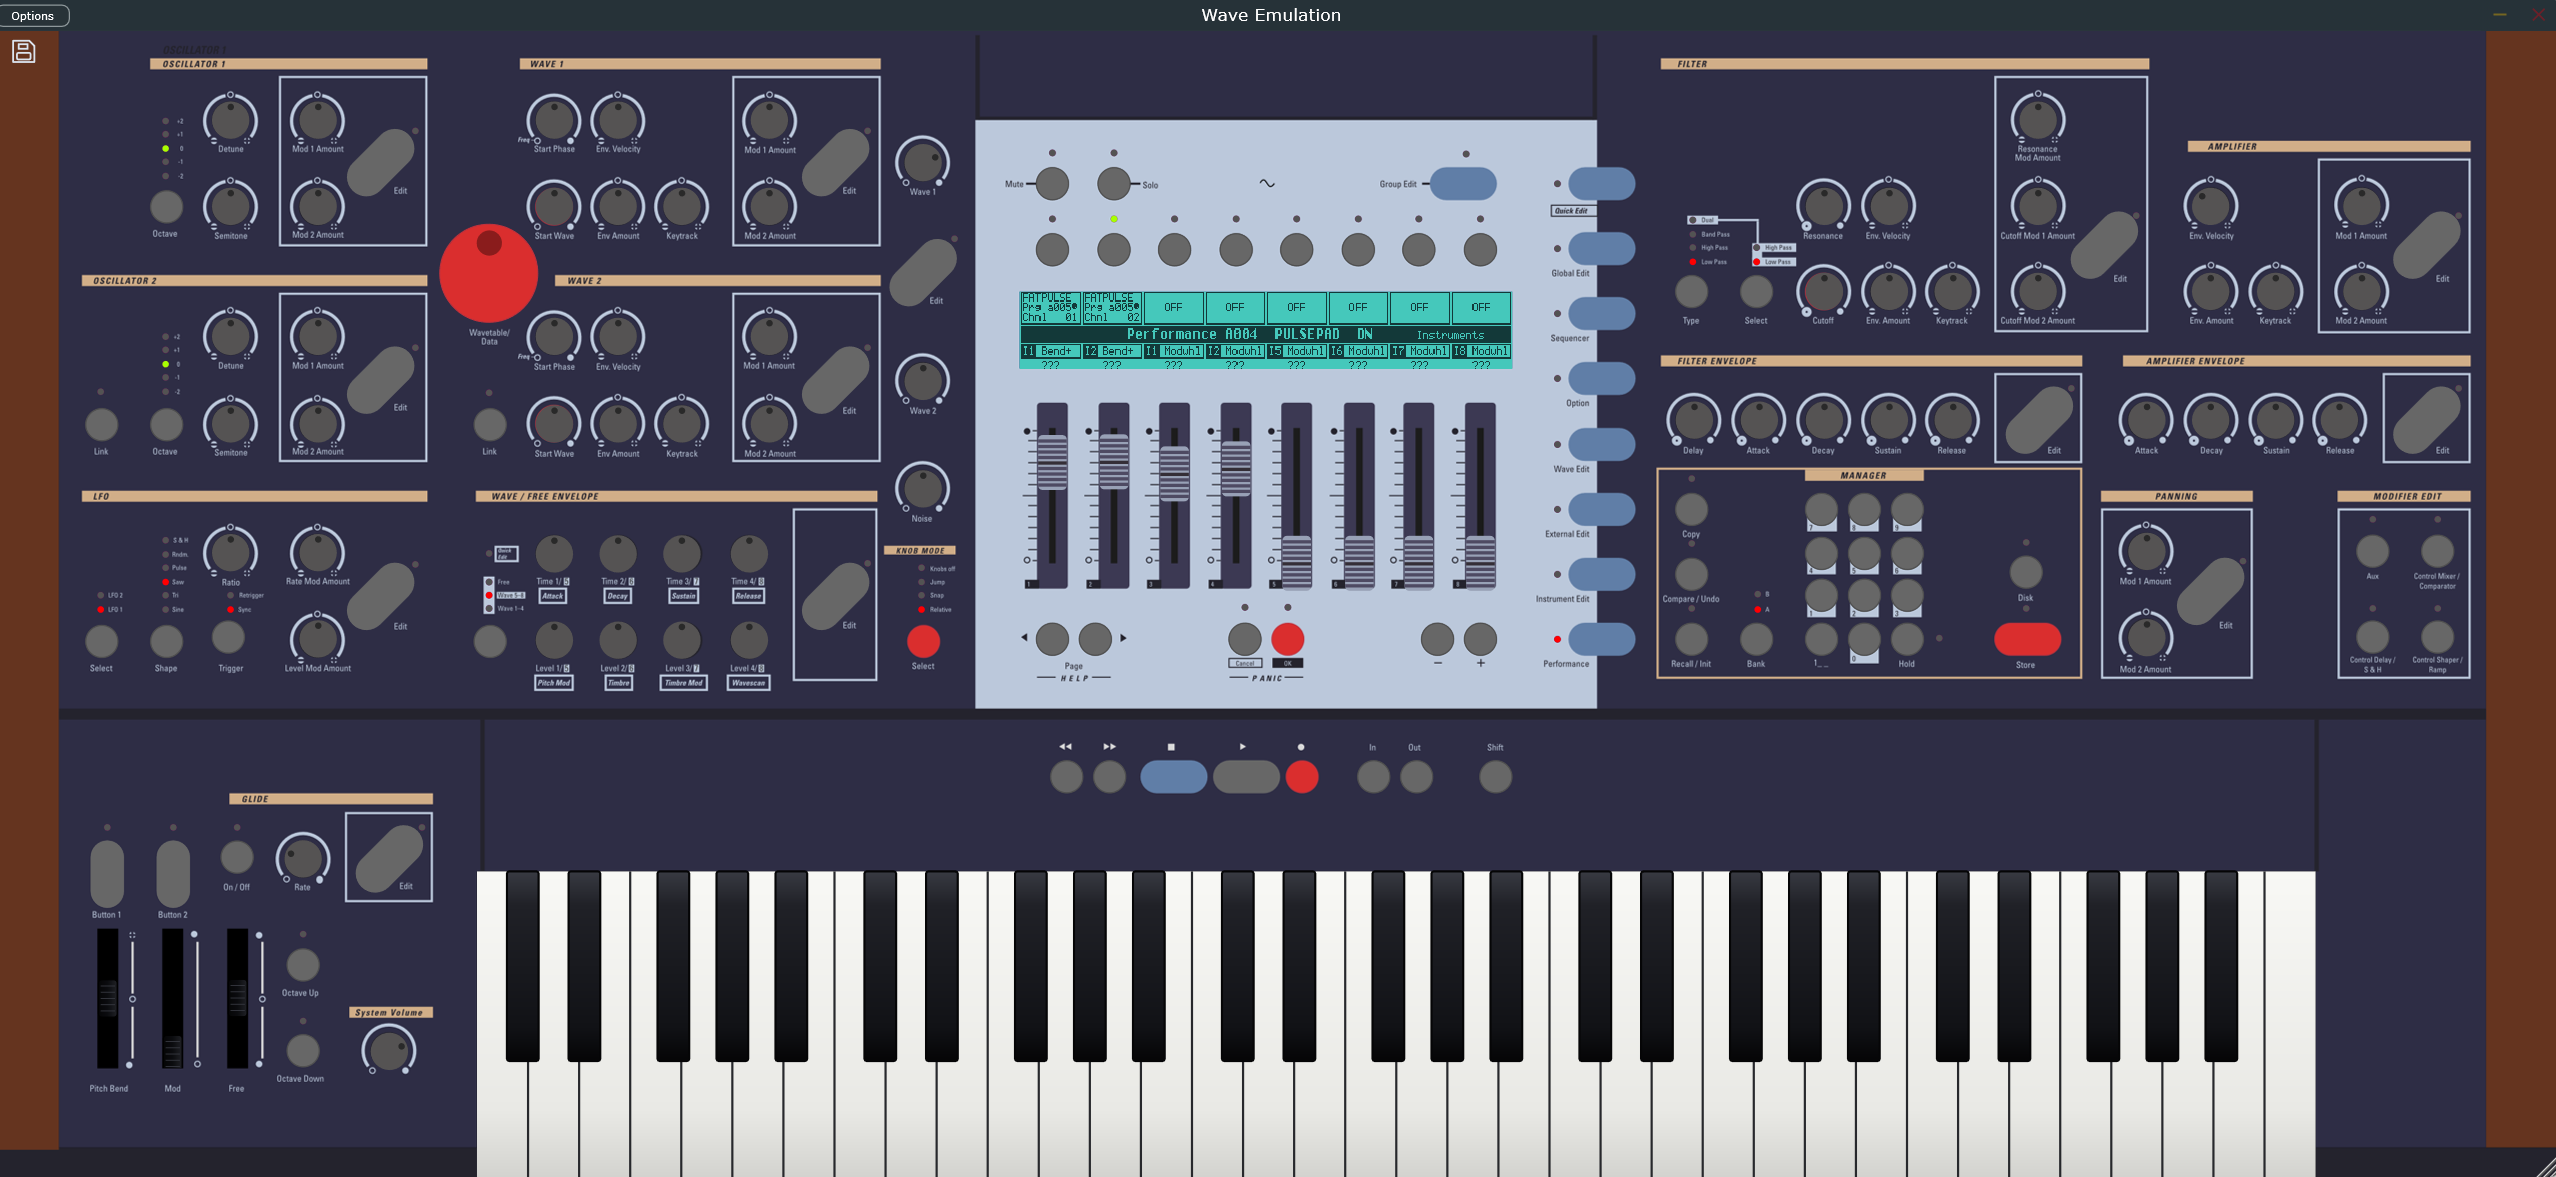
Task: Toggle the Solo button
Action: [x=1114, y=184]
